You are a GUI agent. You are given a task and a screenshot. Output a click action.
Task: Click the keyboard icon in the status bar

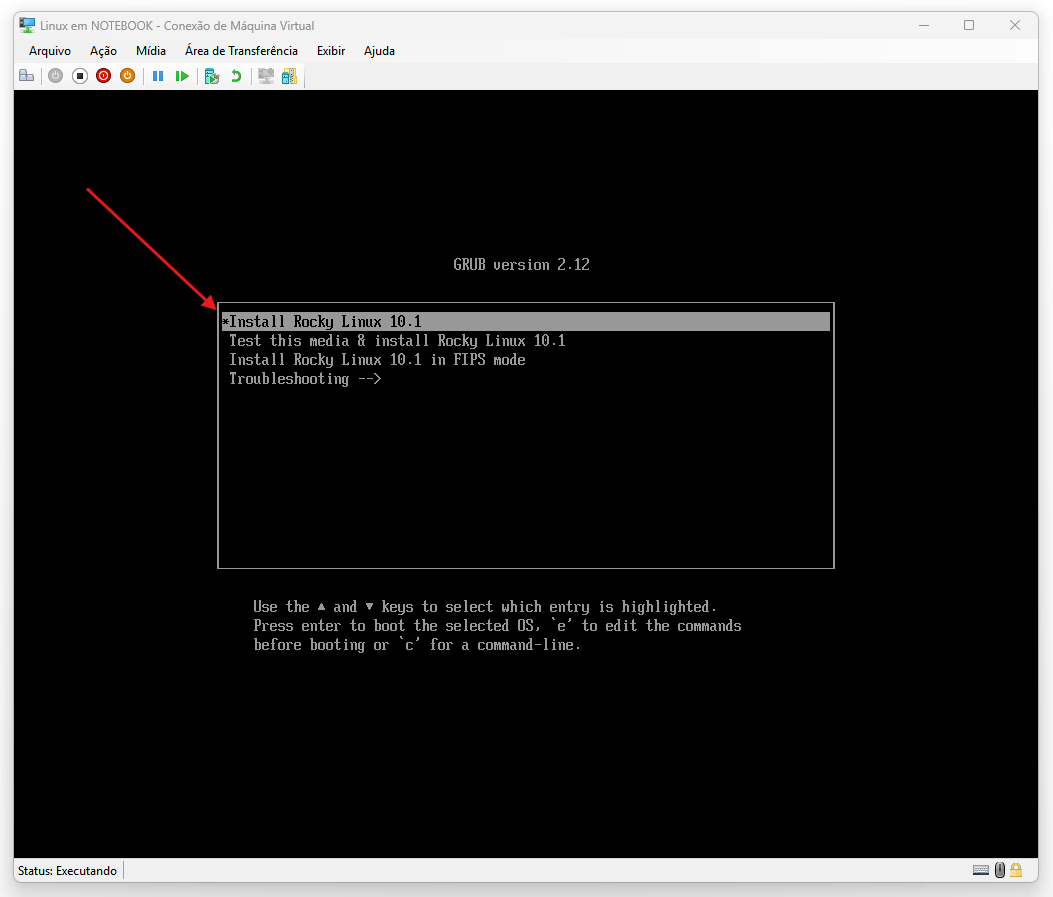tap(981, 870)
